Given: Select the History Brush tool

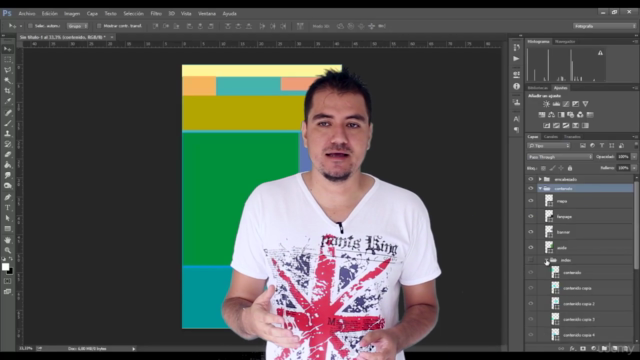Looking at the screenshot, I should pos(7,144).
